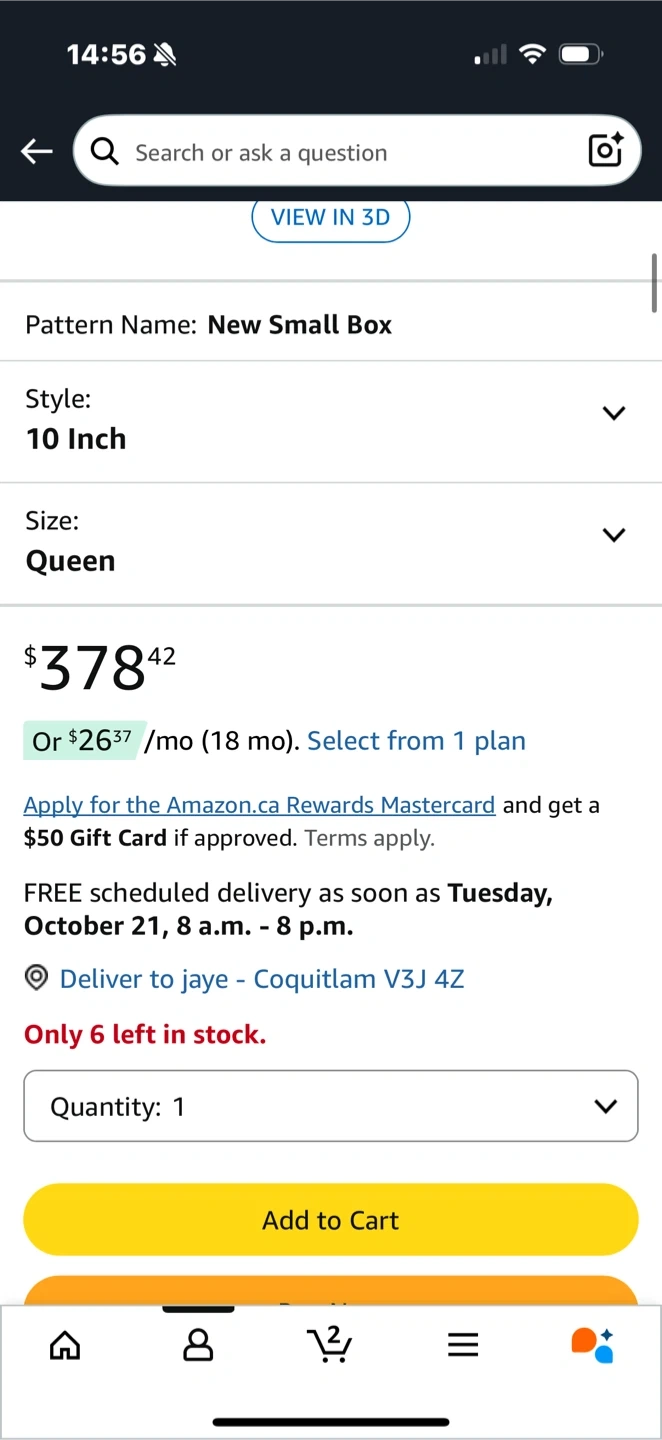Open the Rufus AI assistant icon

pyautogui.click(x=592, y=1344)
